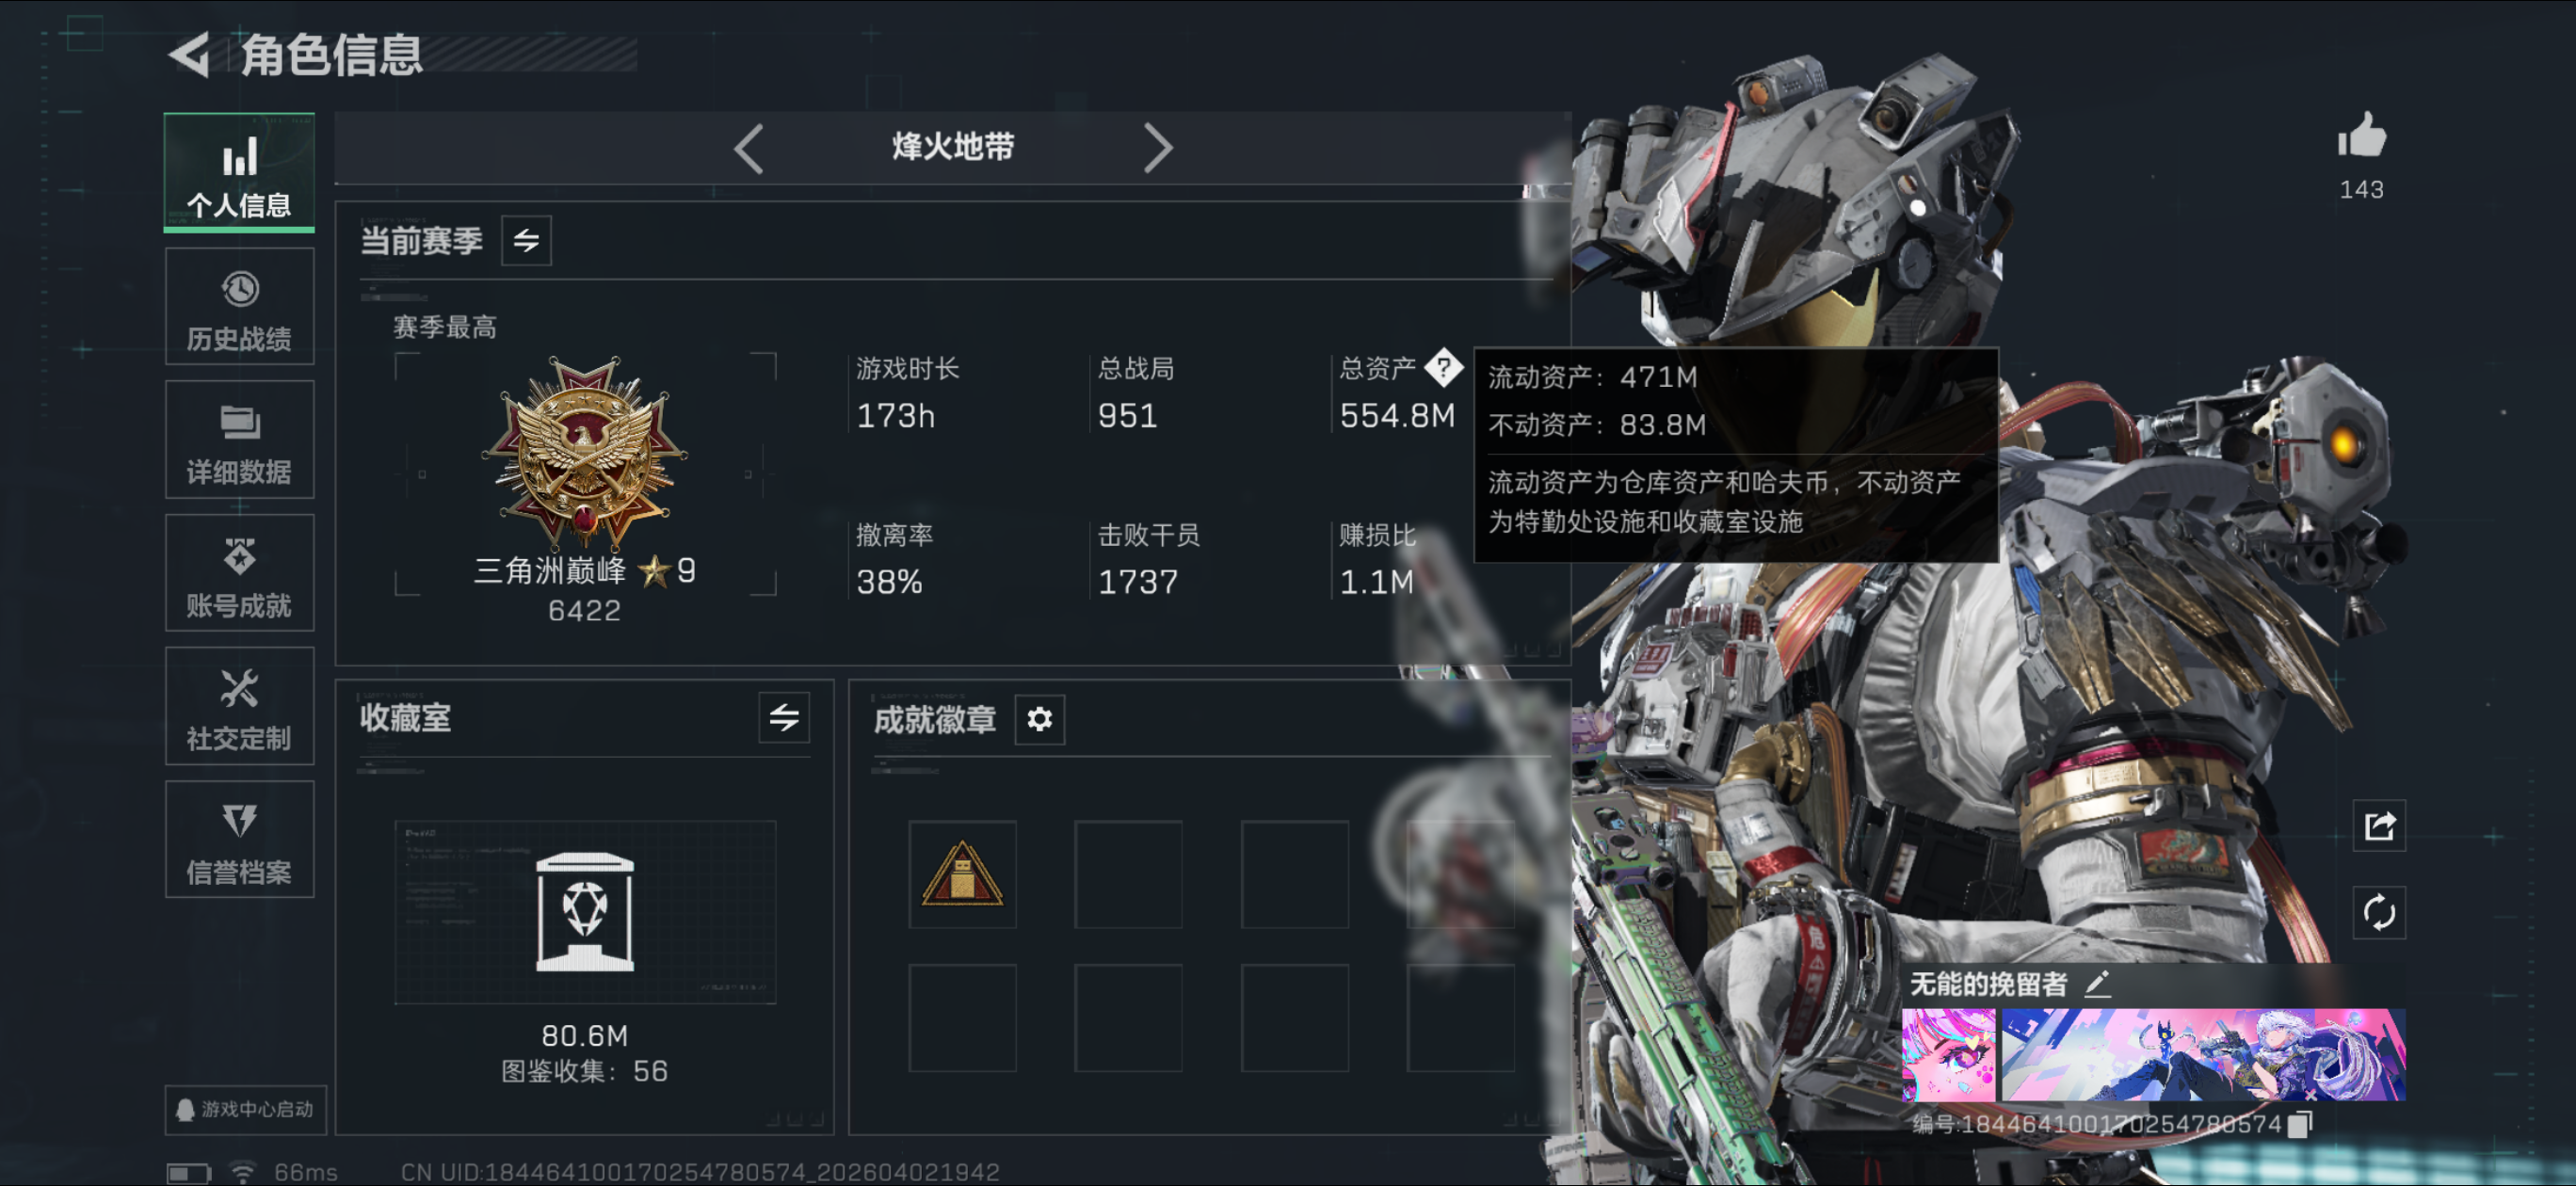Open 成就徽章 settings gear

point(1040,719)
